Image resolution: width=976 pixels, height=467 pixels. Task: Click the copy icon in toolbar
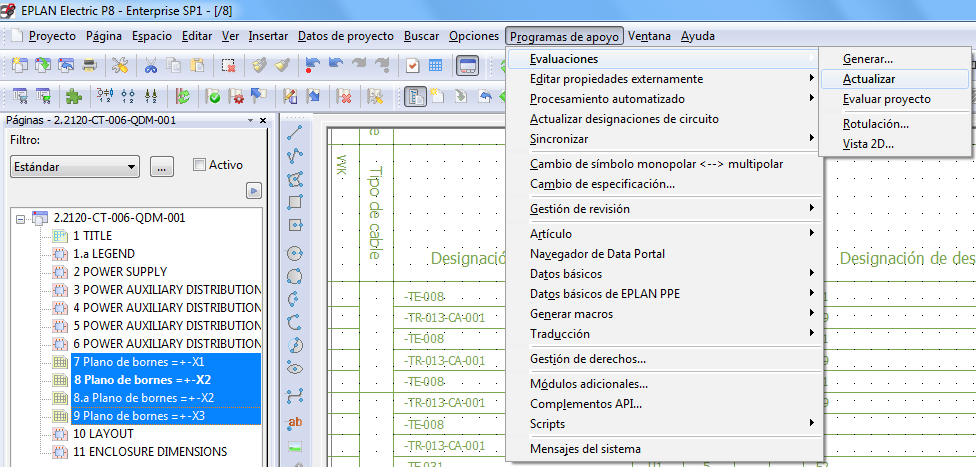[174, 65]
